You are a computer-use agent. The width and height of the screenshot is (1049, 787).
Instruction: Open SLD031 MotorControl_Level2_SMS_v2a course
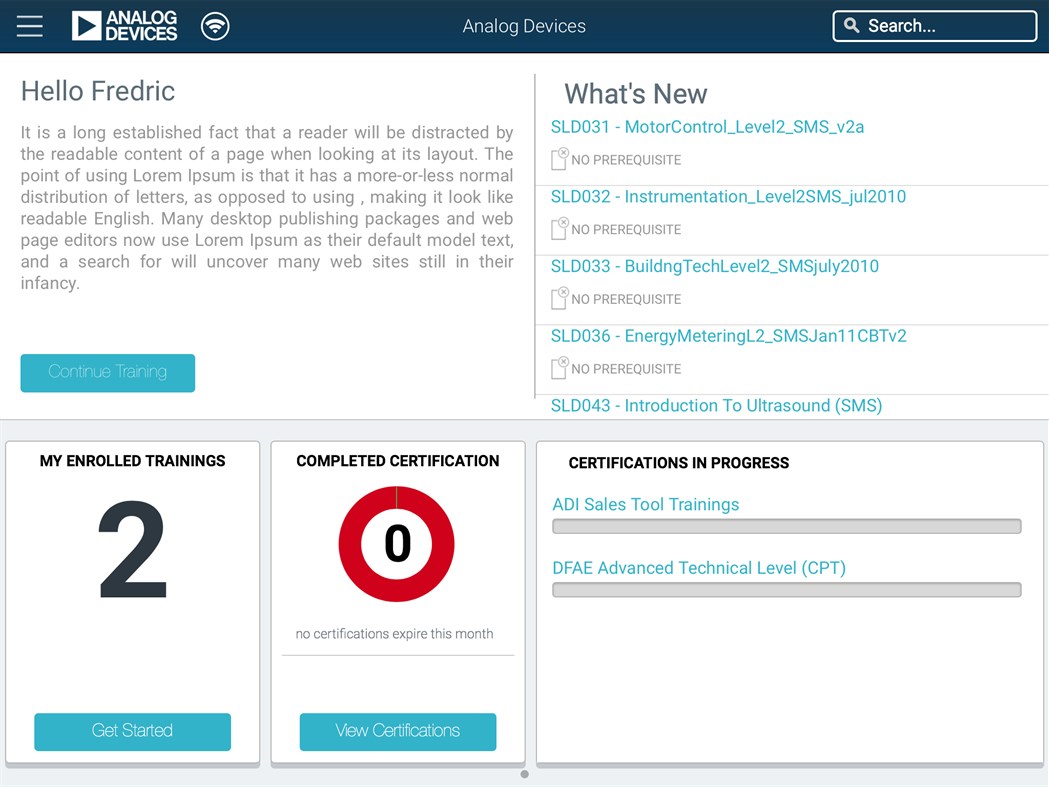(x=707, y=126)
